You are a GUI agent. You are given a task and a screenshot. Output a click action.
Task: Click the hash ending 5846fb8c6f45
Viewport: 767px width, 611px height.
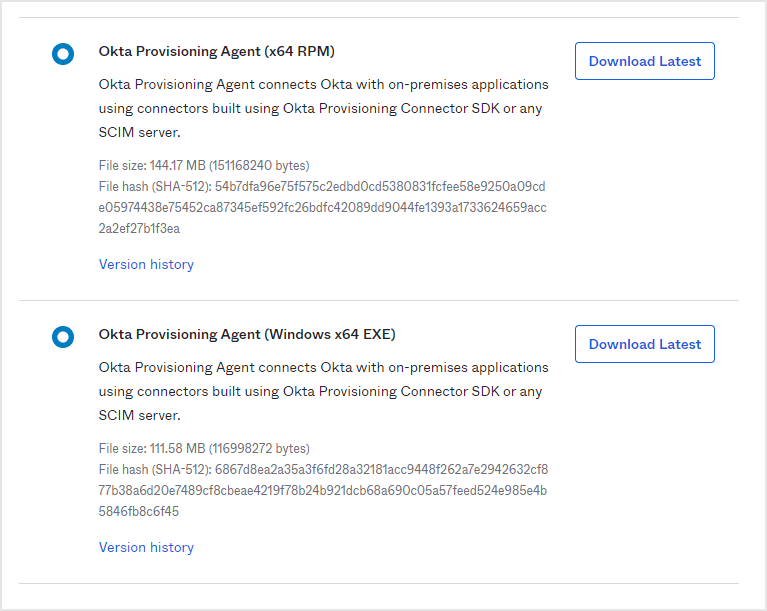pyautogui.click(x=139, y=511)
